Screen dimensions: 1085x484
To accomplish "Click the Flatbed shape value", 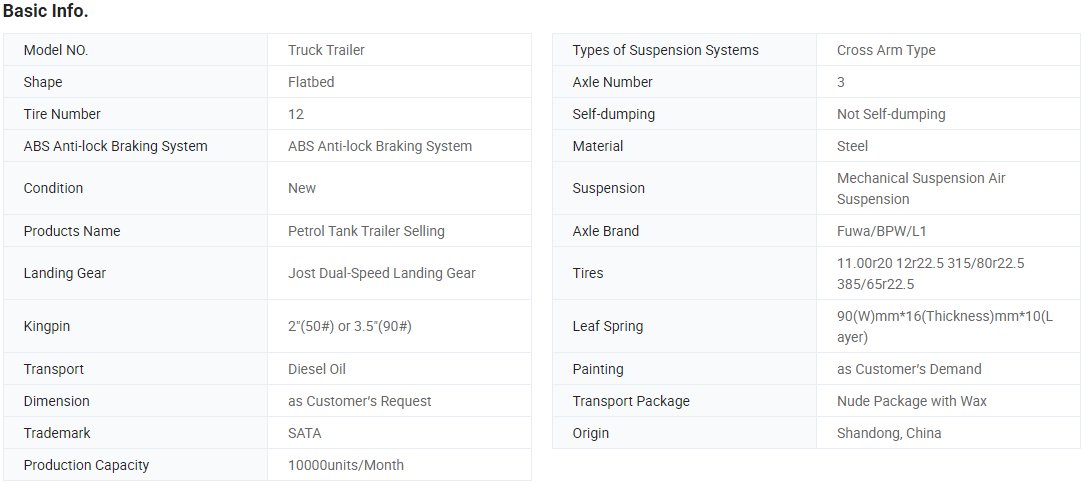I will [311, 82].
